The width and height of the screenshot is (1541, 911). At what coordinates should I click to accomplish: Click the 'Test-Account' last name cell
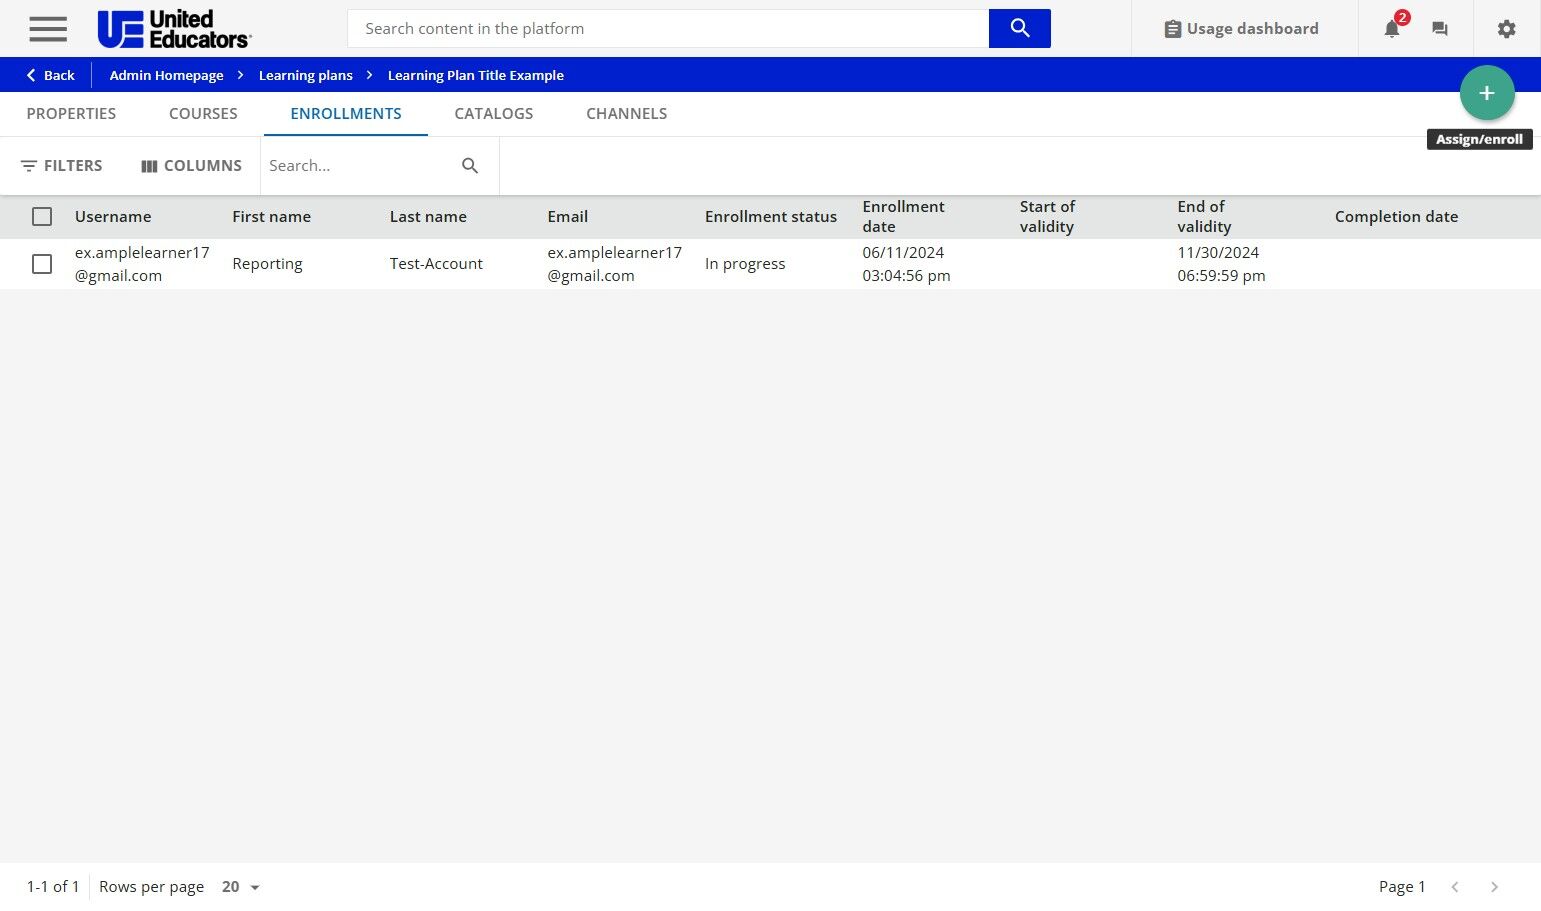pyautogui.click(x=436, y=264)
